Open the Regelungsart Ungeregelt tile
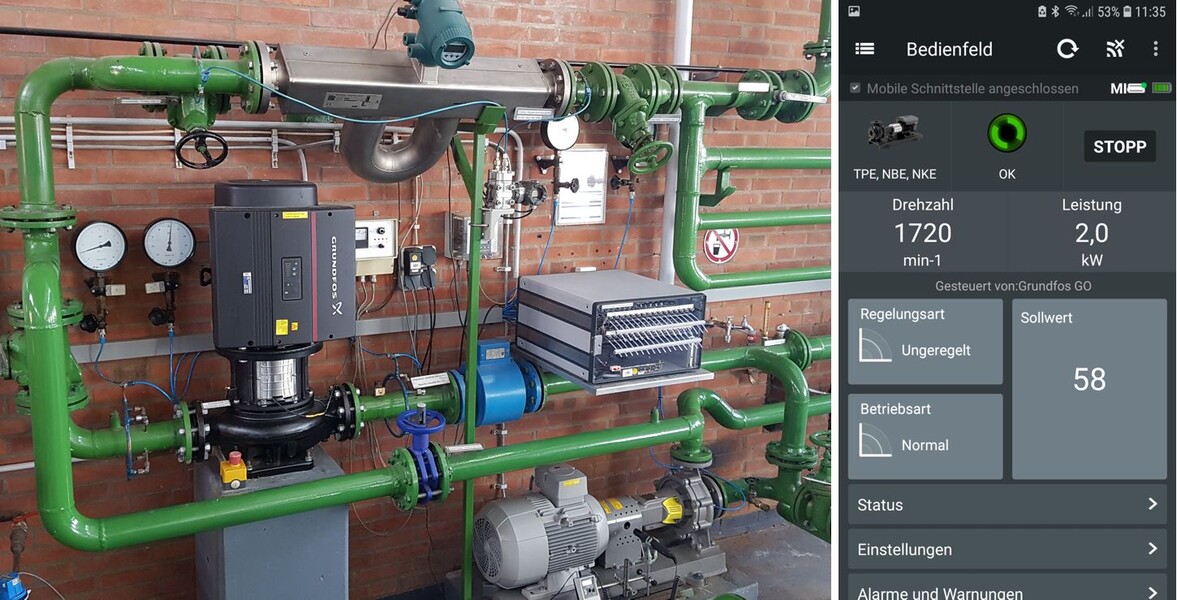The width and height of the screenshot is (1177, 600). click(926, 342)
